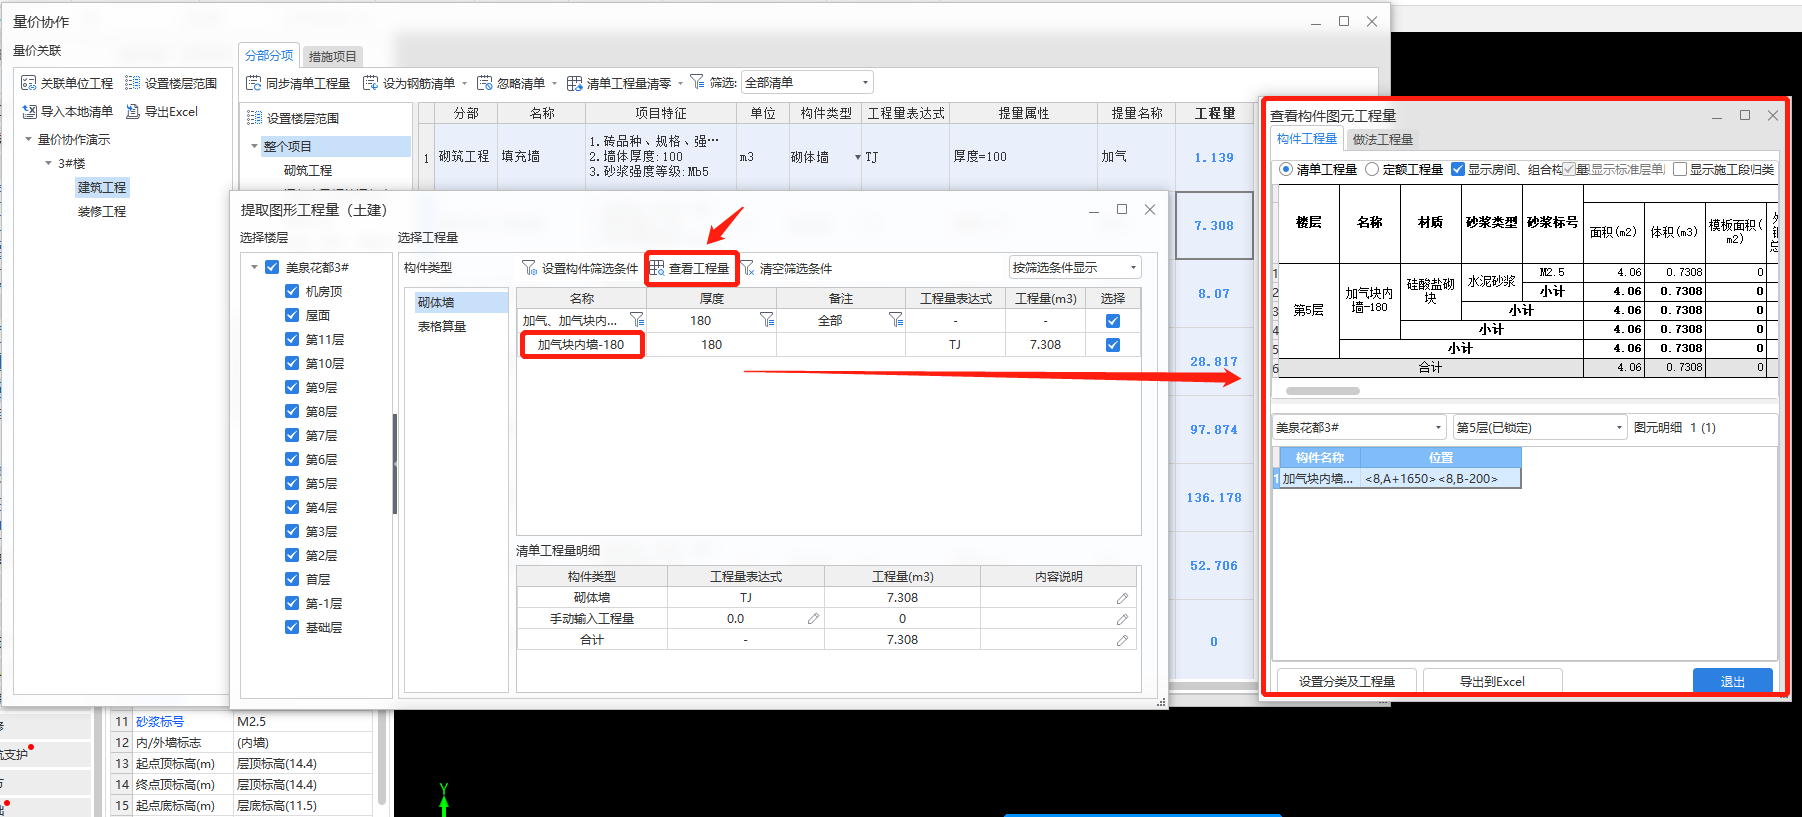This screenshot has height=817, width=1802.
Task: Click horizontal scrollbar in 构件工程量 table
Action: 1322,391
